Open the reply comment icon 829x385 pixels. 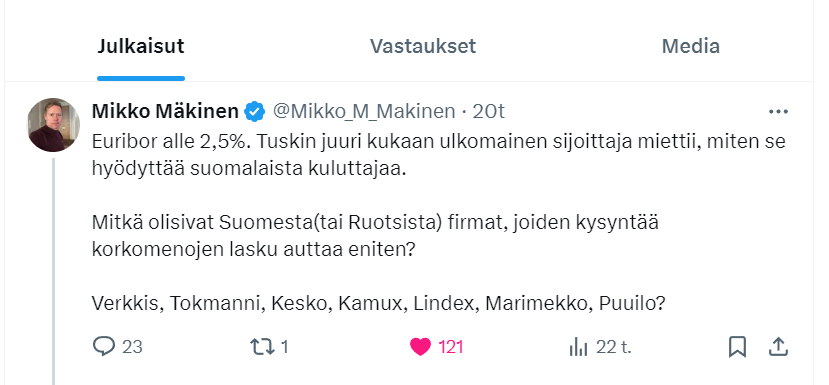[x=104, y=346]
